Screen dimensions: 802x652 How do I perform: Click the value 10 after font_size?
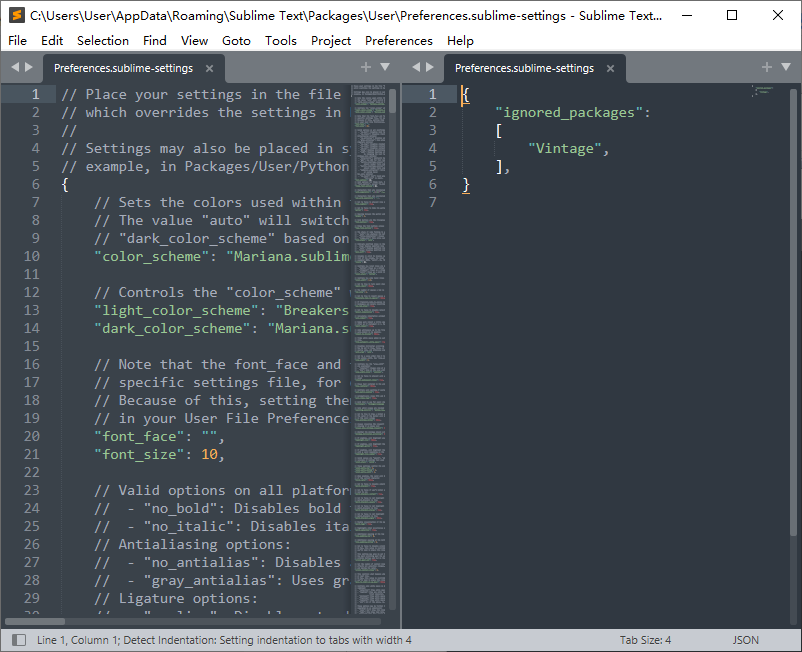tap(211, 454)
